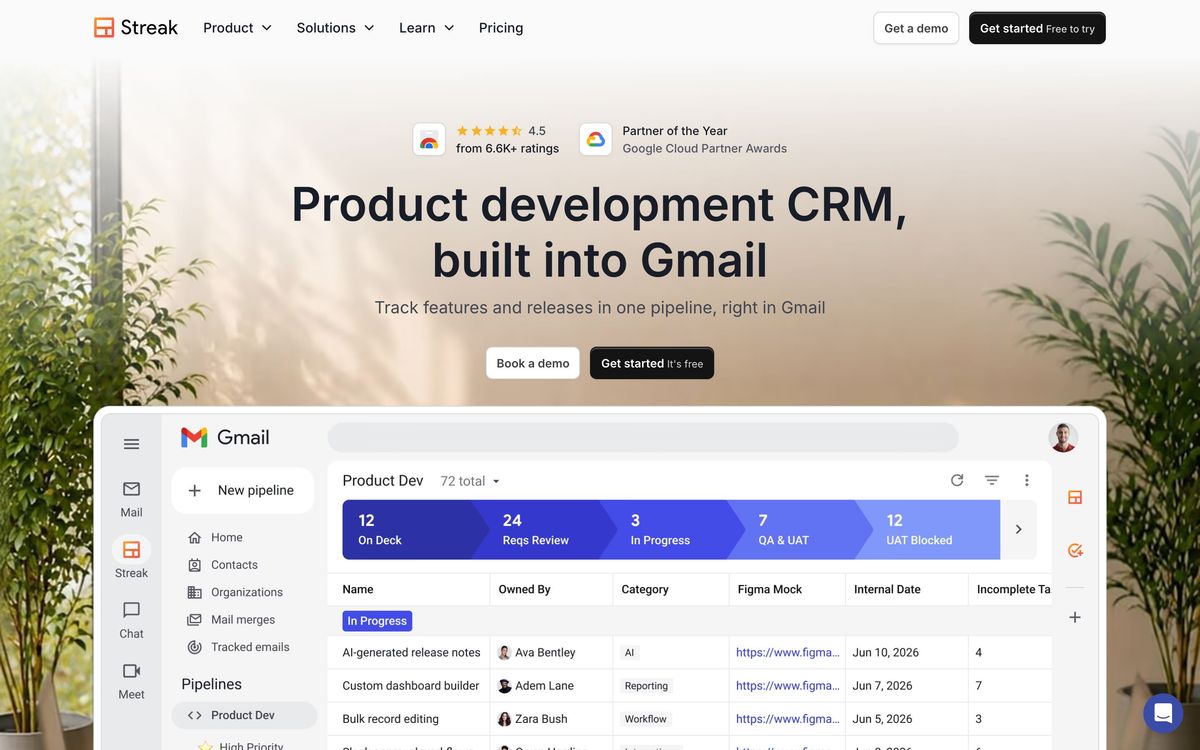Open the Gmail hamburger menu
Viewport: 1200px width, 750px height.
coord(132,444)
